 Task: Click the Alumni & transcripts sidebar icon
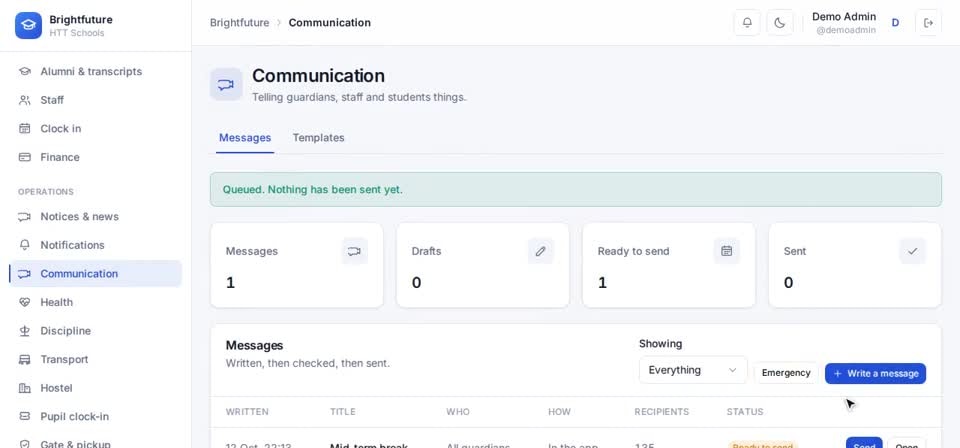pos(24,72)
